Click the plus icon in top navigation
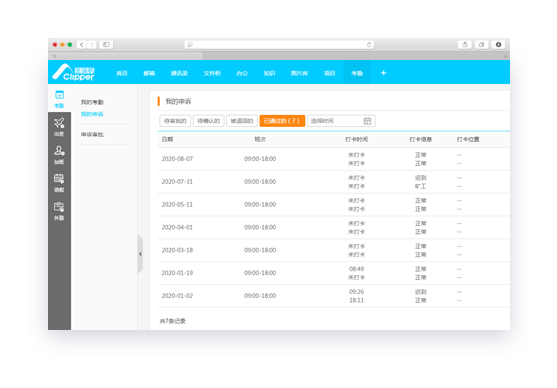557x388 pixels. [384, 73]
